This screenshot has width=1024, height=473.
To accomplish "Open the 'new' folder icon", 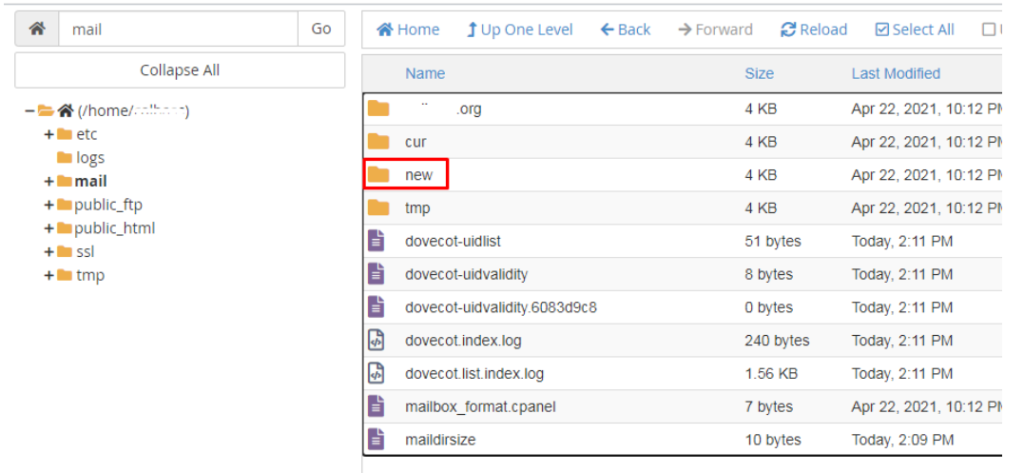I will click(378, 175).
